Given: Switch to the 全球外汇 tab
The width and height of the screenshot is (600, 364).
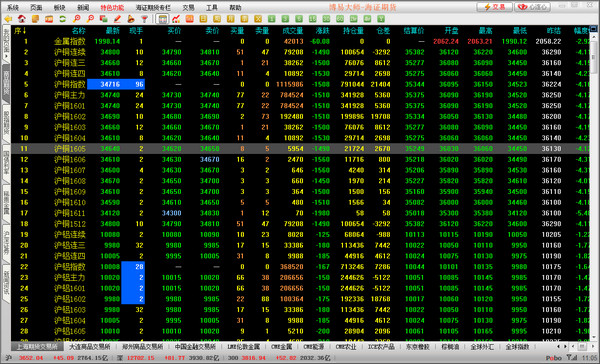Looking at the screenshot, I should 482,347.
